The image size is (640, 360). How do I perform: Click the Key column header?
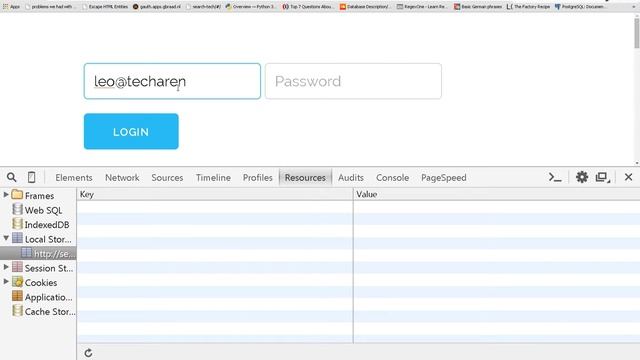click(x=215, y=194)
